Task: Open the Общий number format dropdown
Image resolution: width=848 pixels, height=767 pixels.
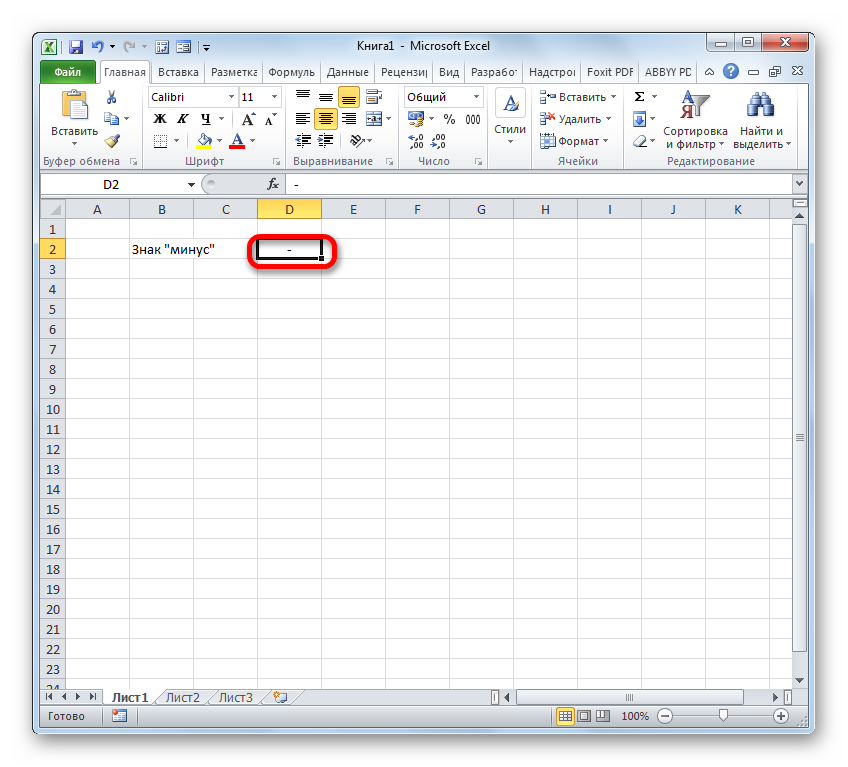Action: click(476, 97)
